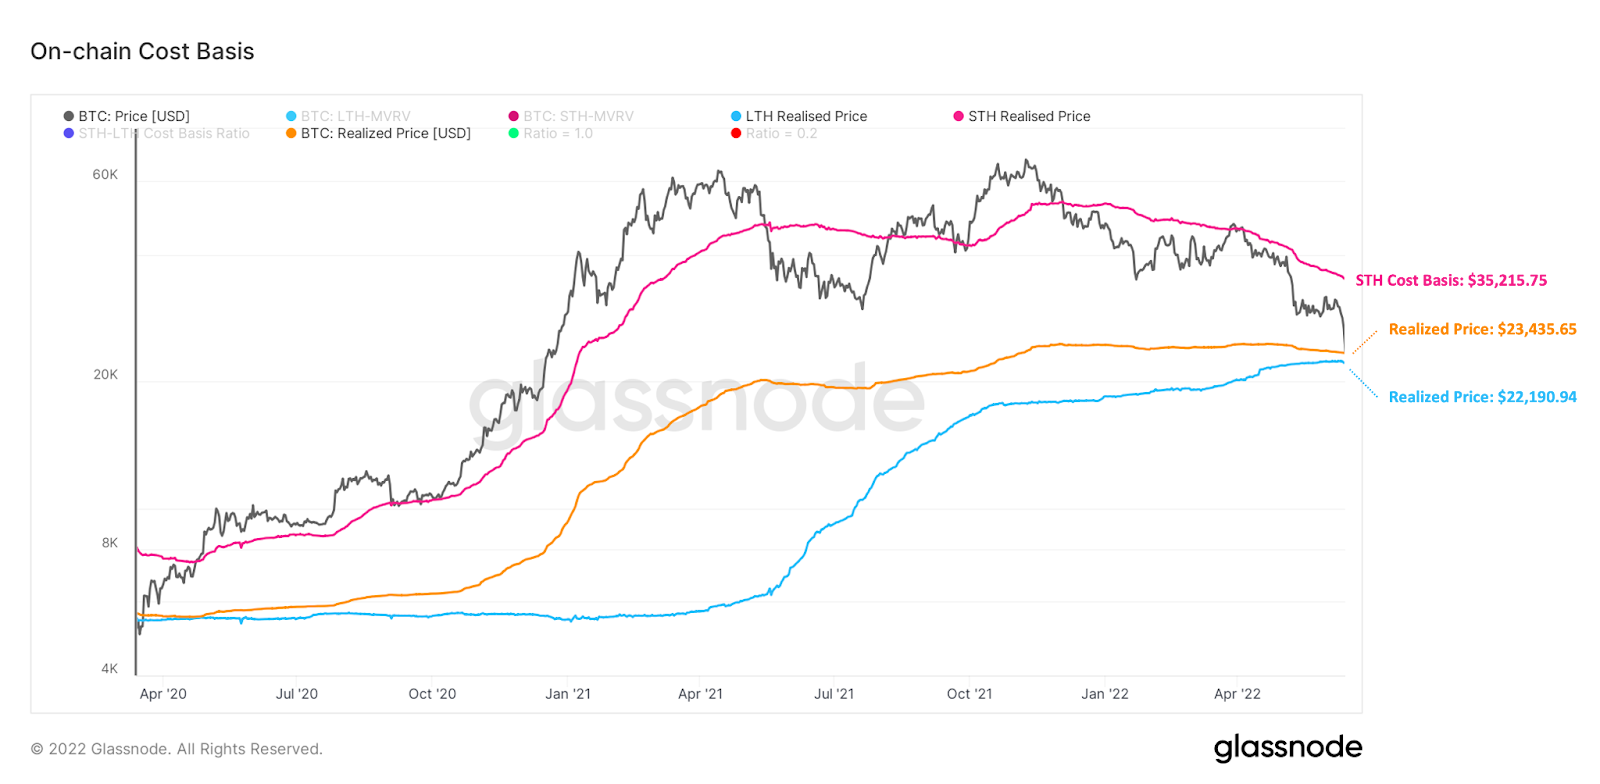Toggle BTC: Realized Price [USD] legend entry
1600x784 pixels.
tap(385, 133)
